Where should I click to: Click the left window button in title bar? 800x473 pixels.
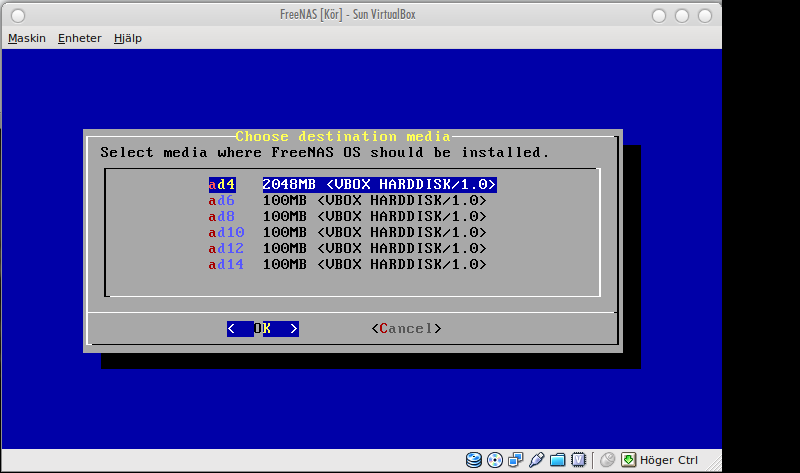(x=18, y=16)
